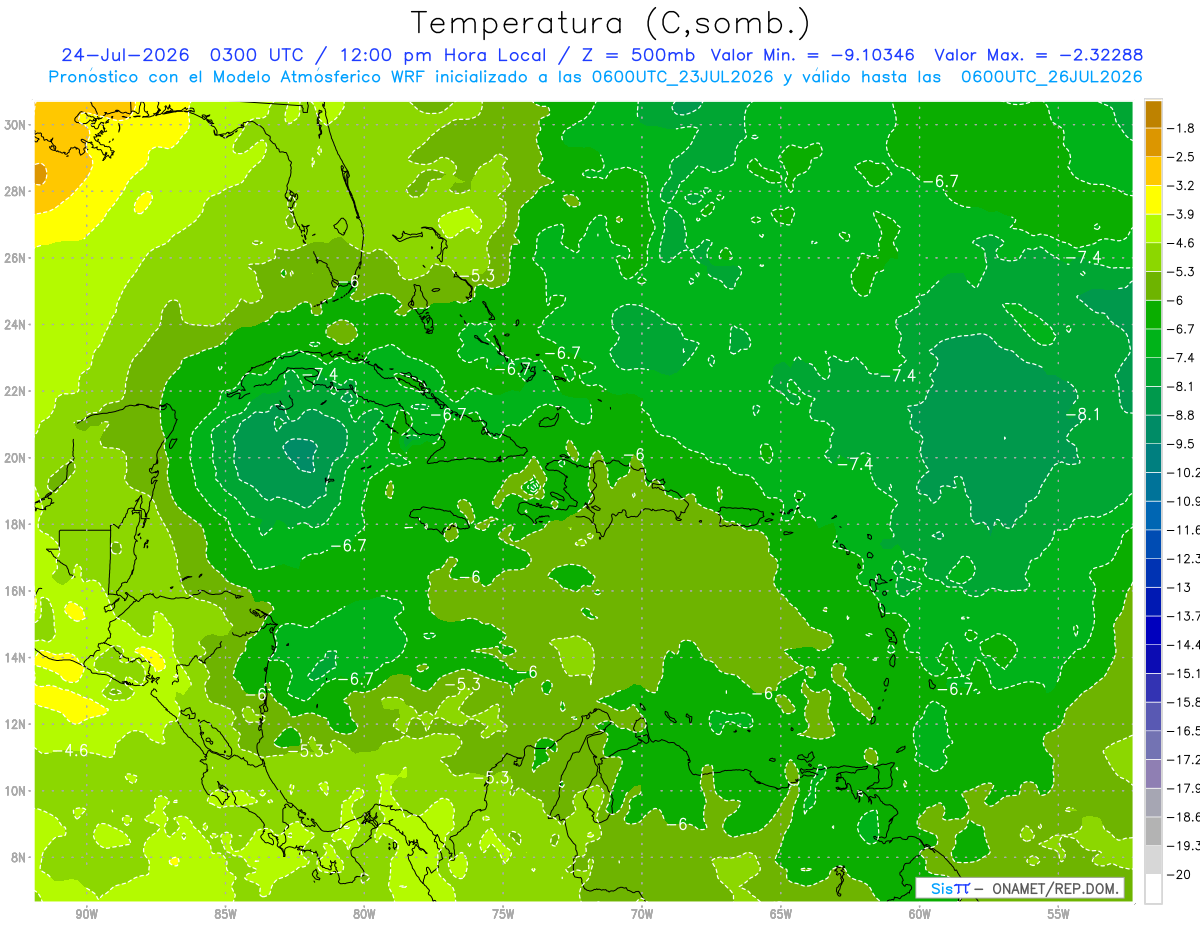Image resolution: width=1200 pixels, height=927 pixels.
Task: Click the '-3.2' color bar legend value
Action: [x=1182, y=185]
